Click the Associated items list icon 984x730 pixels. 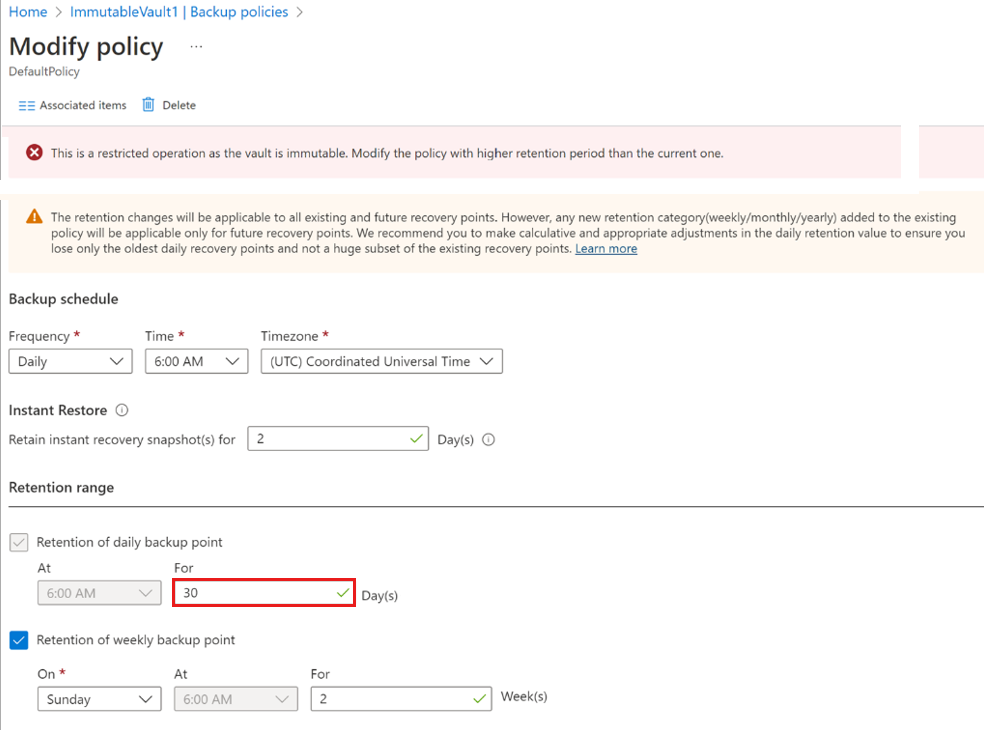tap(27, 105)
